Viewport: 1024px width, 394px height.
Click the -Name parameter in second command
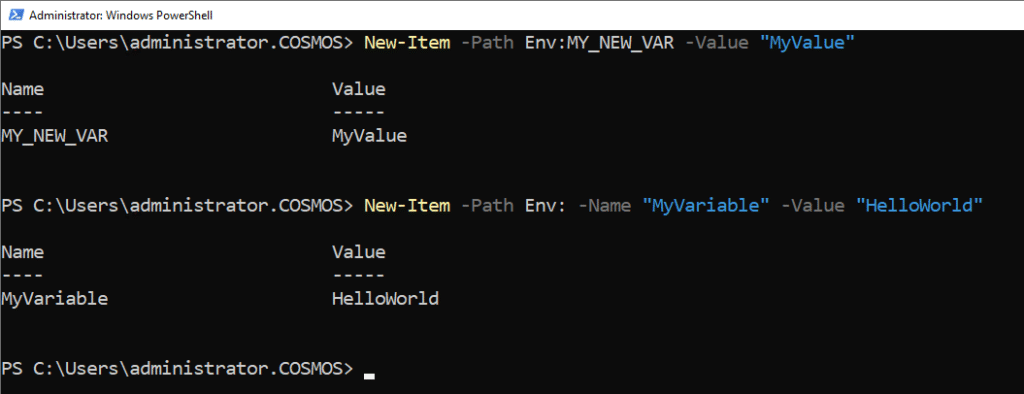tap(604, 206)
